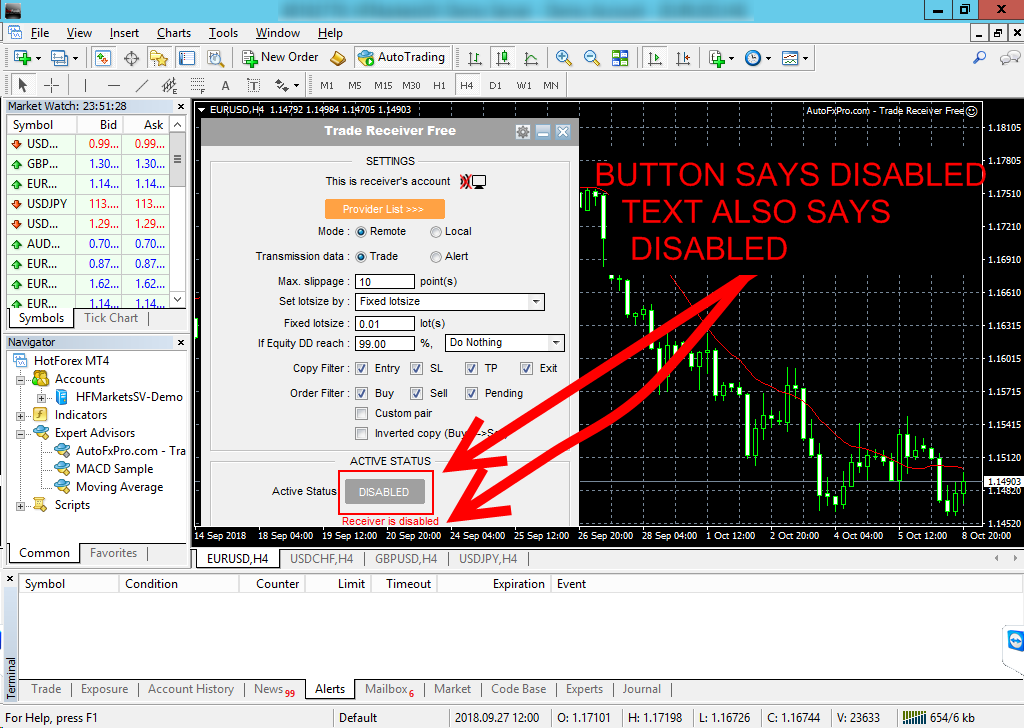Select the Trendline tool

(142, 85)
